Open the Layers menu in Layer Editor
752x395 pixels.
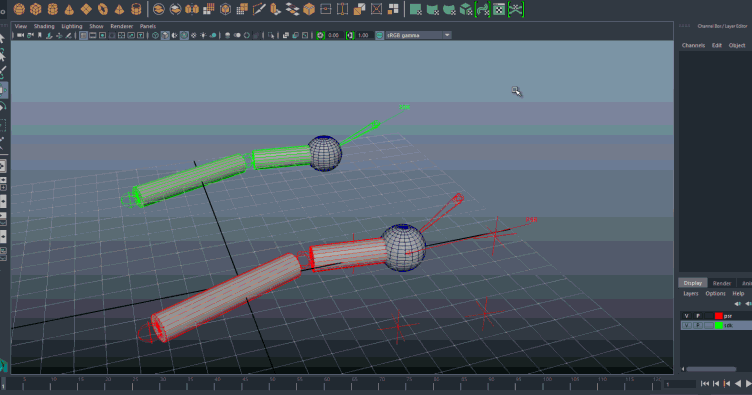click(691, 293)
